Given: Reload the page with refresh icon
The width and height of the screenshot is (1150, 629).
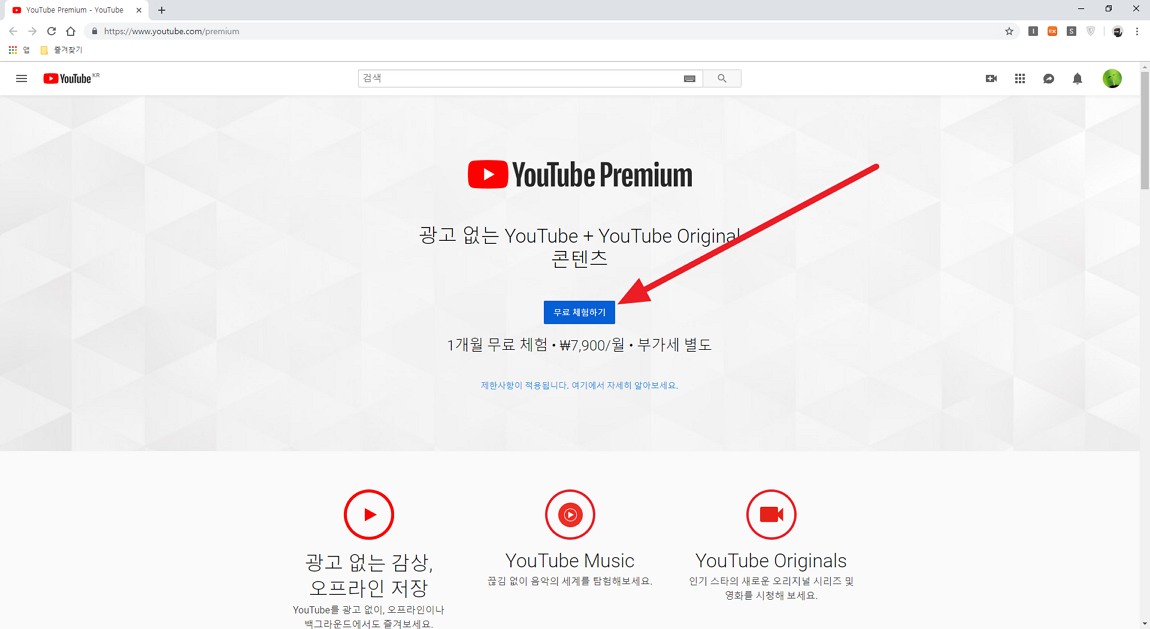Looking at the screenshot, I should click(51, 31).
